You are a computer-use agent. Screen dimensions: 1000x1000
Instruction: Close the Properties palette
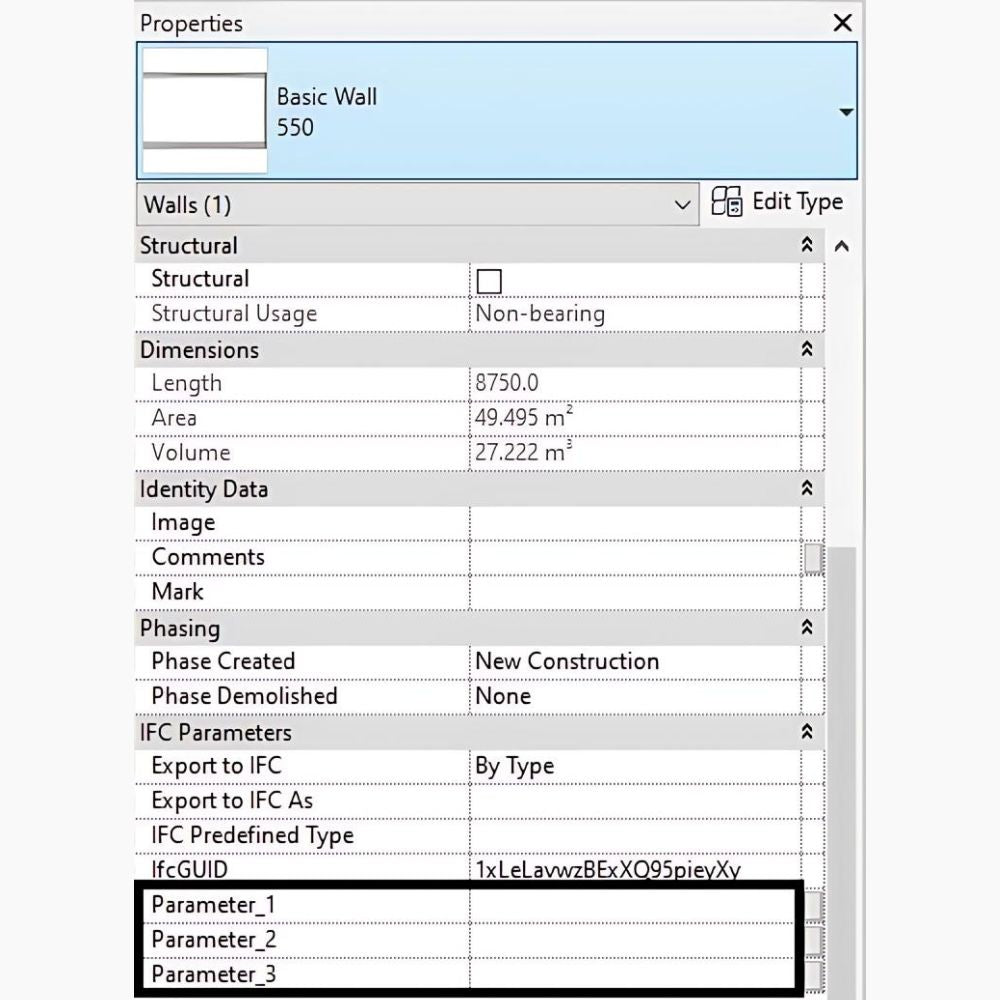(843, 23)
